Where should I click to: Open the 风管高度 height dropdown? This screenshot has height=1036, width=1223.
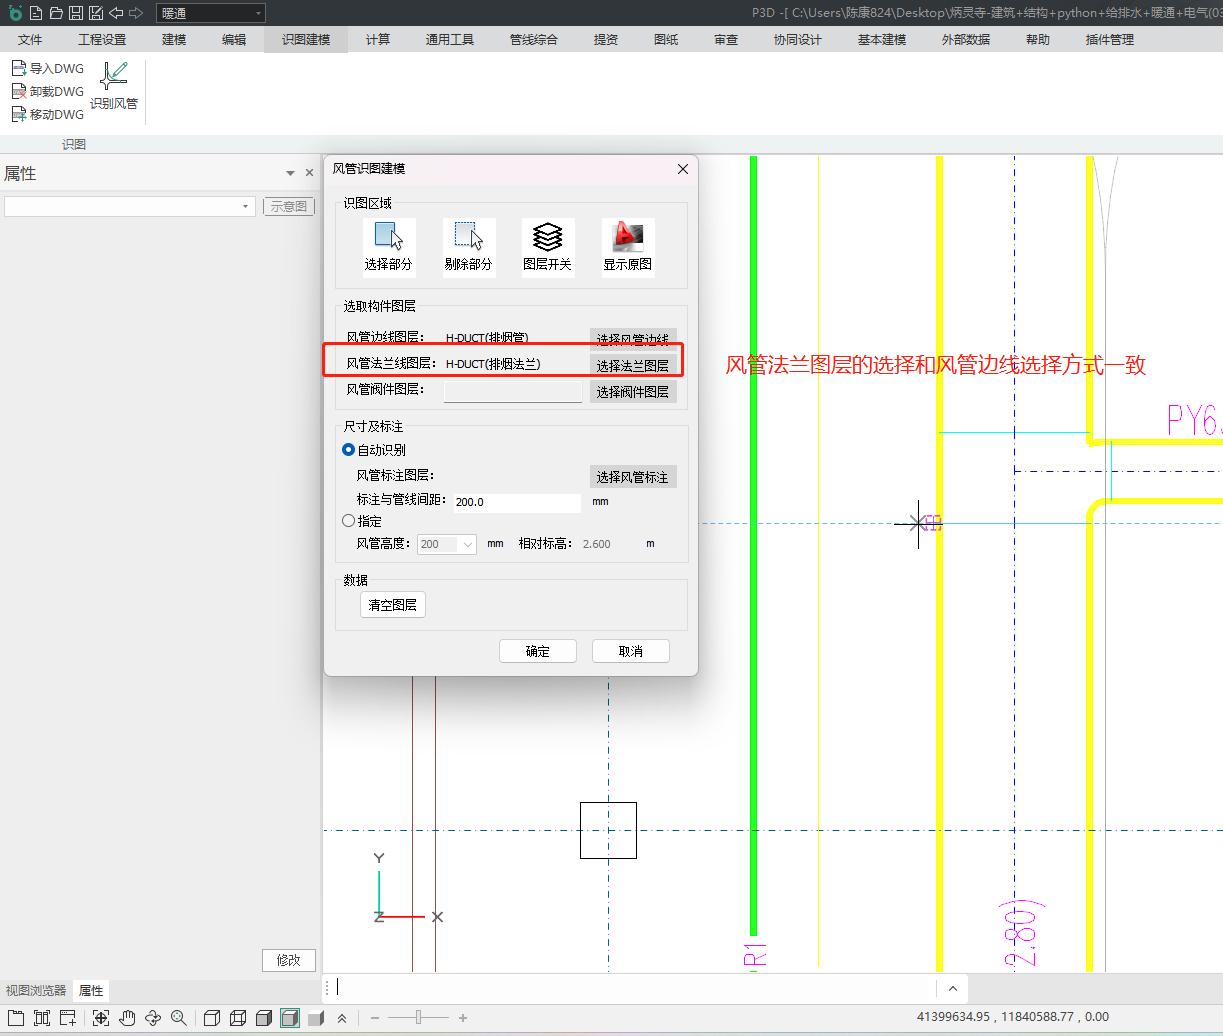point(467,544)
